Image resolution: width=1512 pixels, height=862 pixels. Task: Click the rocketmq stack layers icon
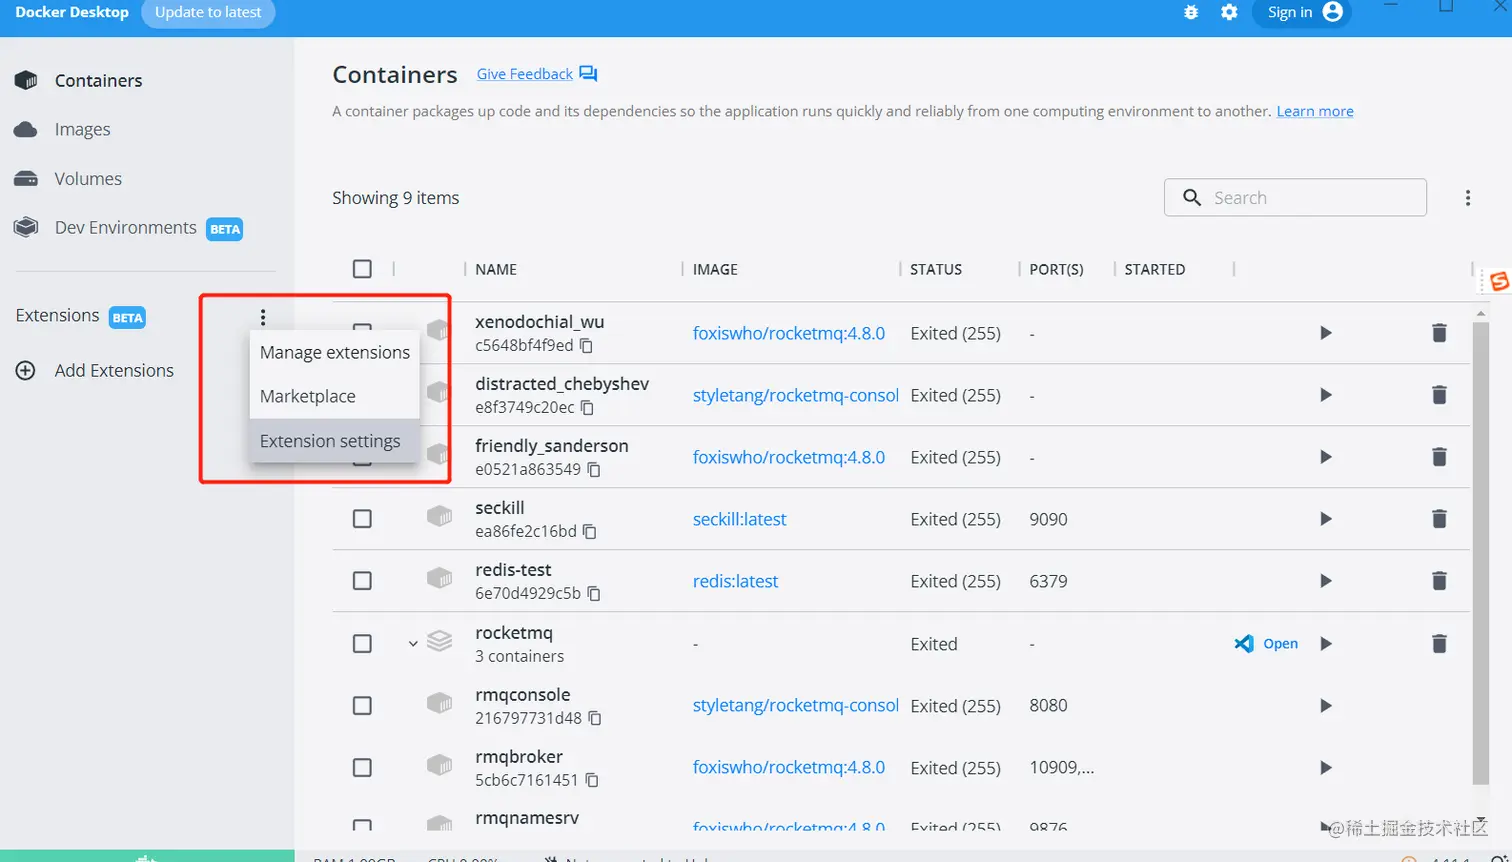[x=439, y=640]
